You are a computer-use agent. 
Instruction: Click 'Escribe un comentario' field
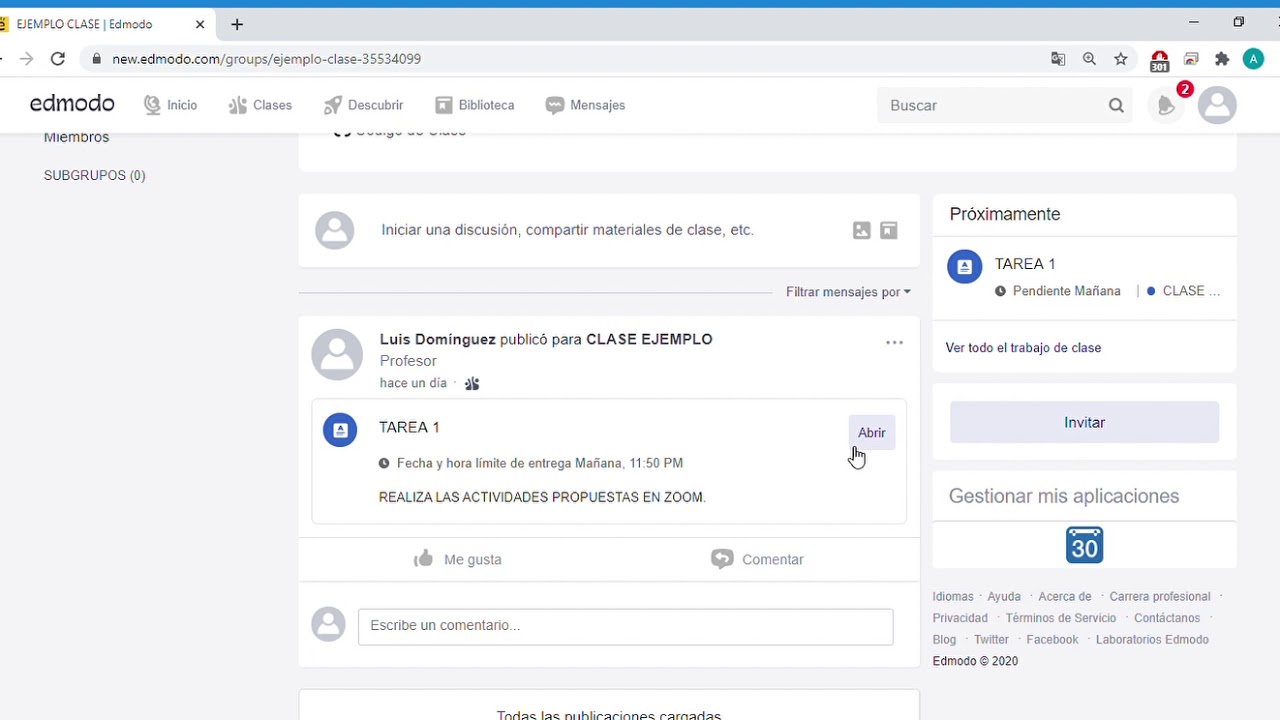click(x=625, y=626)
